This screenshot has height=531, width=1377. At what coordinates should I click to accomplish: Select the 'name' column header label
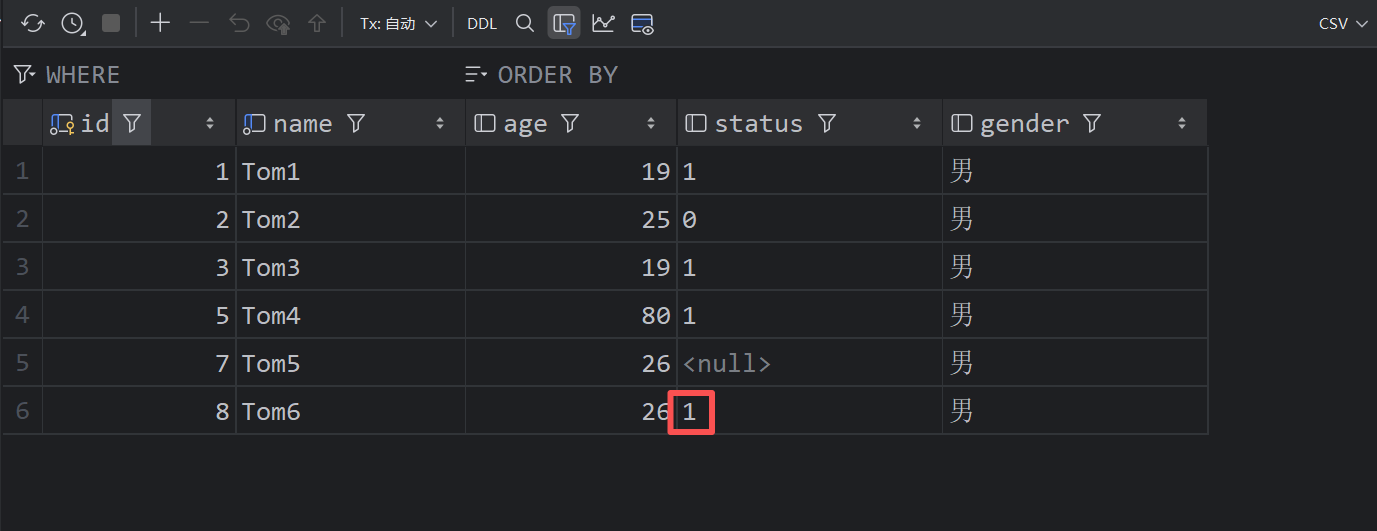pos(302,123)
